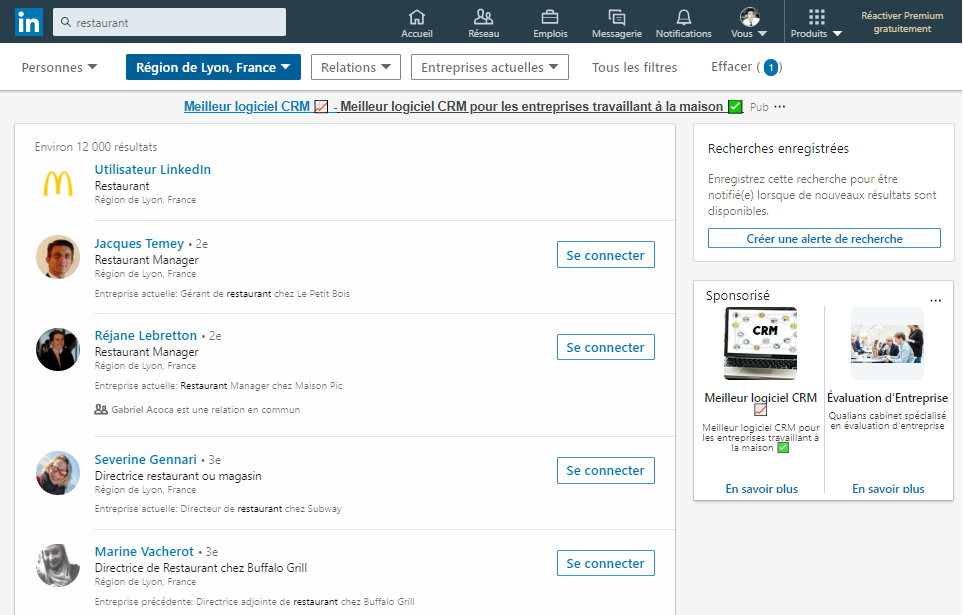
Task: Click Se connecter for Réjane Lebretton
Action: (606, 347)
